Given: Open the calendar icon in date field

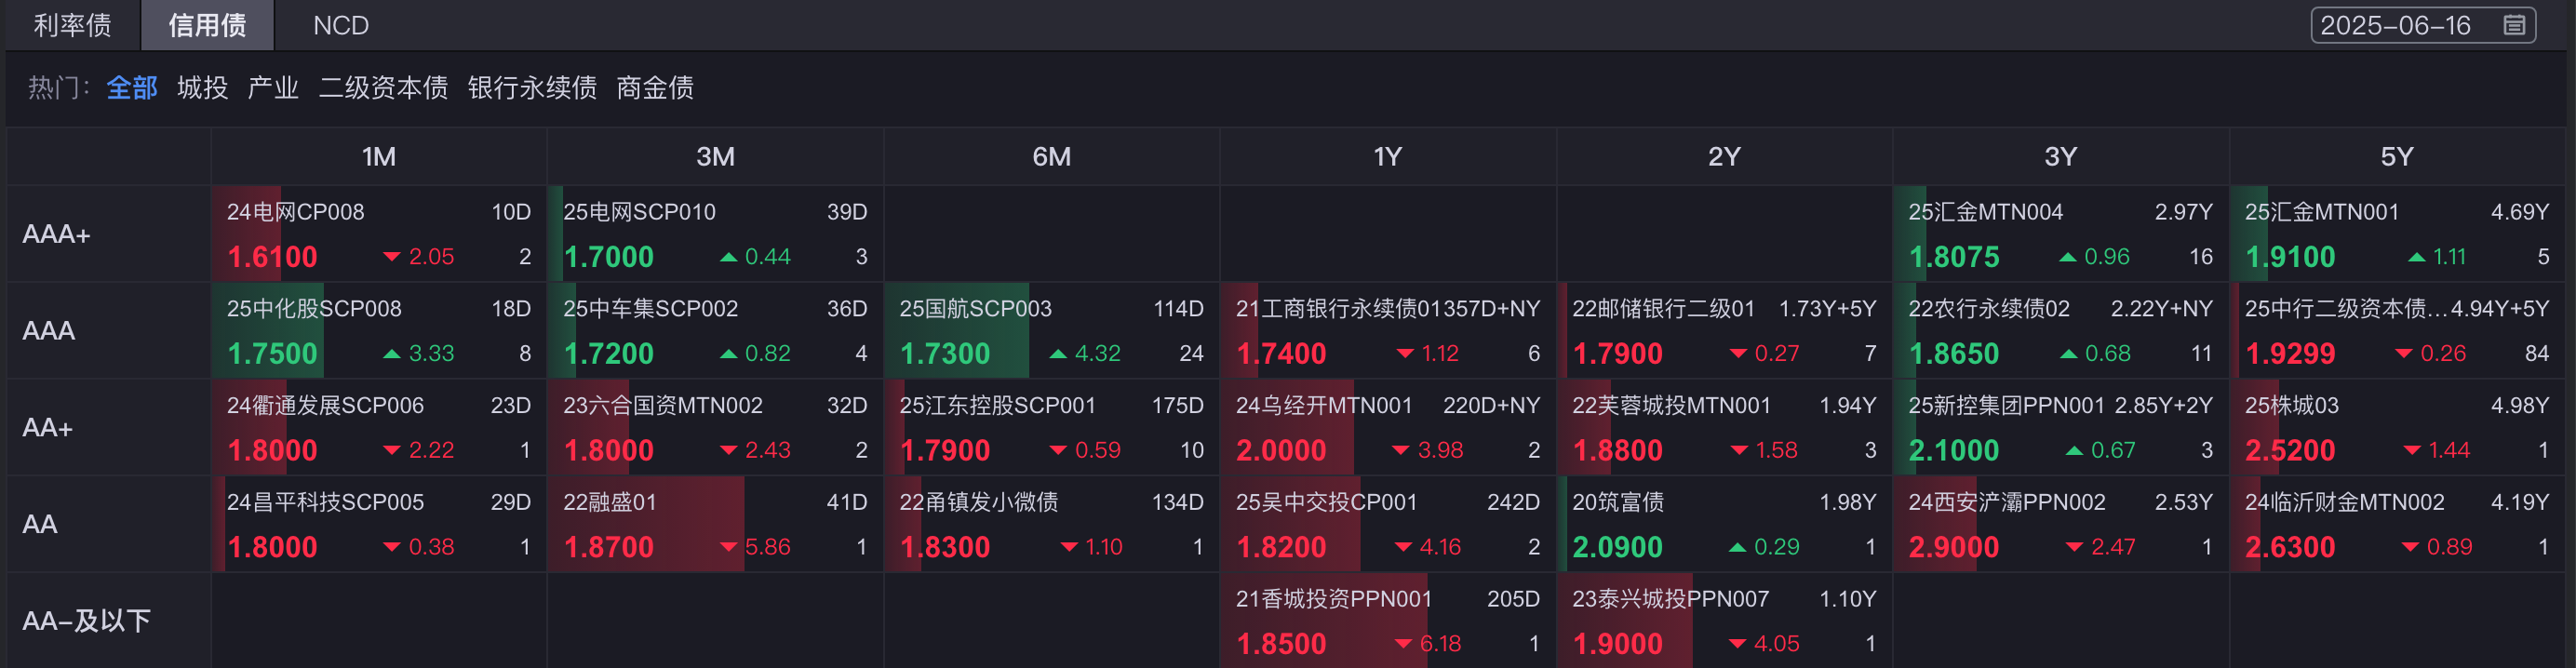Looking at the screenshot, I should pyautogui.click(x=2514, y=25).
